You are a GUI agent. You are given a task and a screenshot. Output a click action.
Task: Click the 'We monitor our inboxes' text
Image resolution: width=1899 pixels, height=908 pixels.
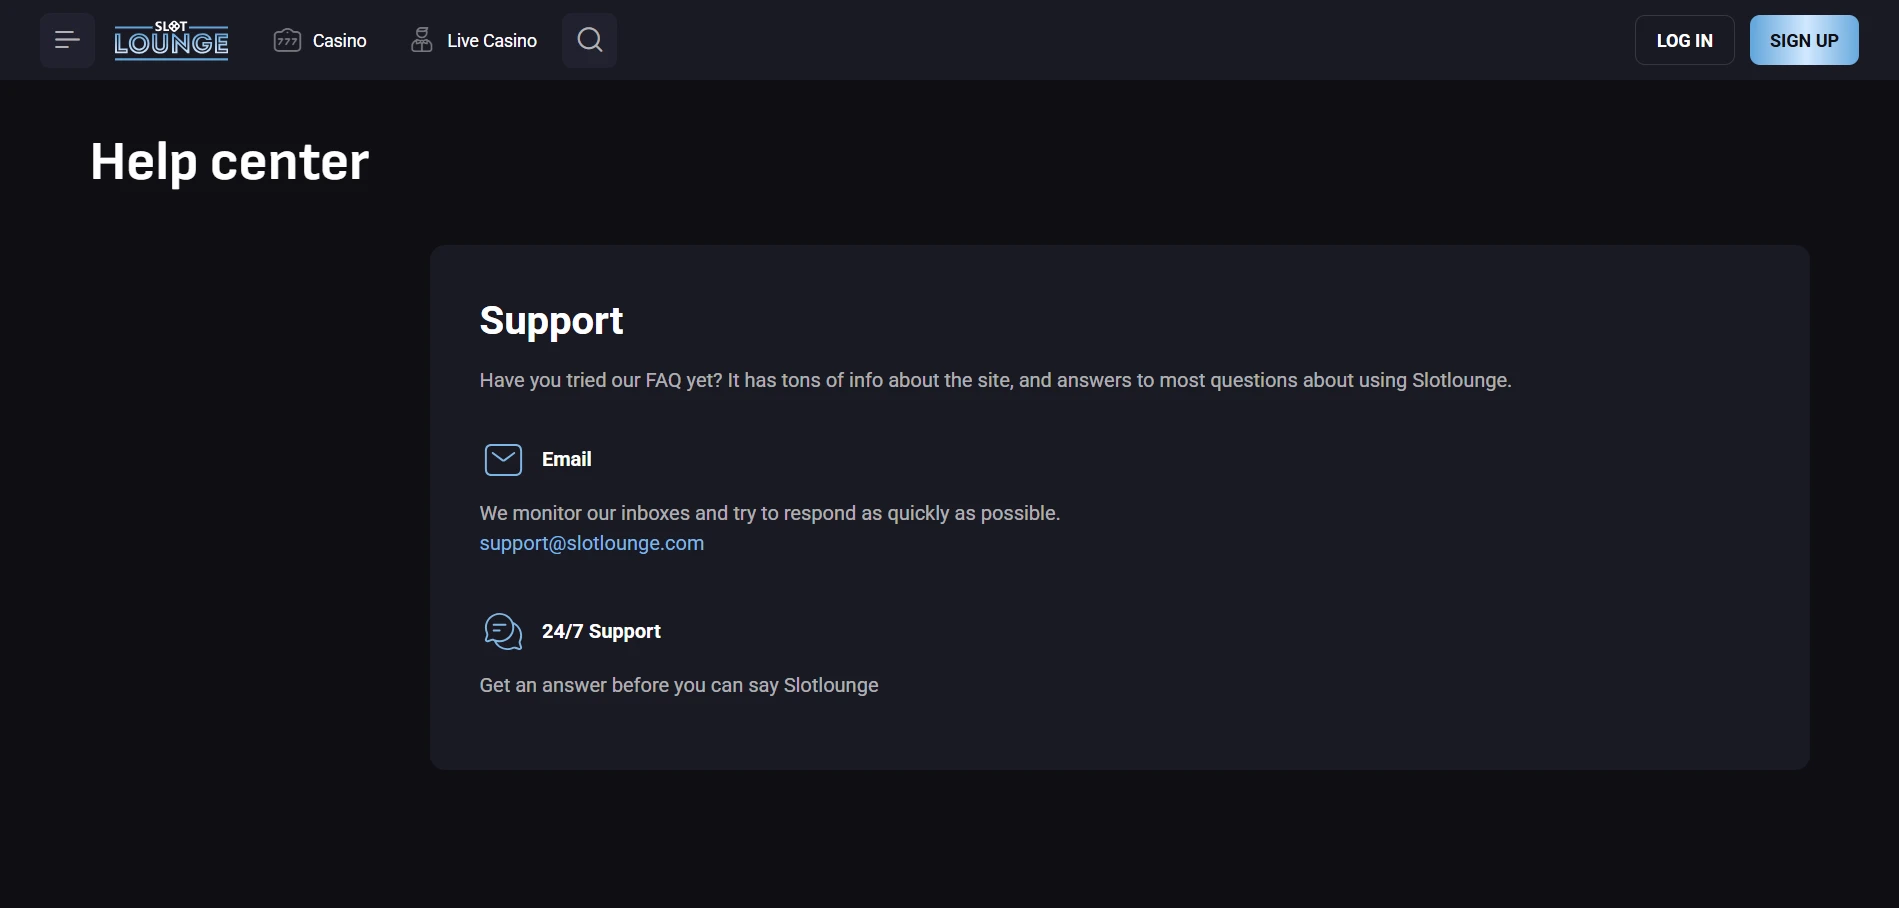770,513
